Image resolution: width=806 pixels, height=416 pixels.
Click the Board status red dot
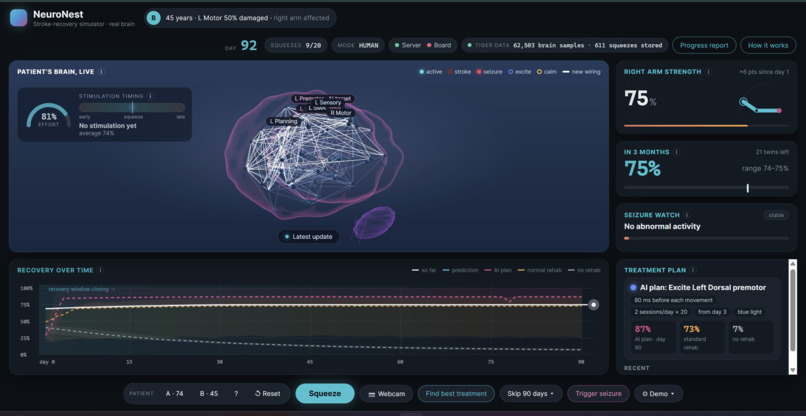[429, 45]
